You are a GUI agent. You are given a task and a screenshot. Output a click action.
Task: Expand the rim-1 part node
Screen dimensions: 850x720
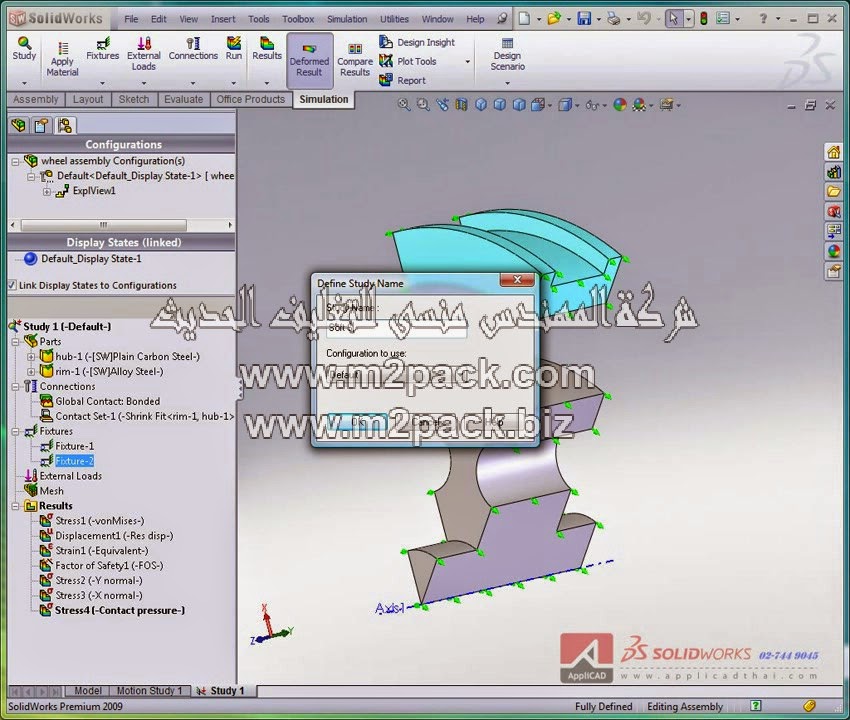pyautogui.click(x=31, y=372)
